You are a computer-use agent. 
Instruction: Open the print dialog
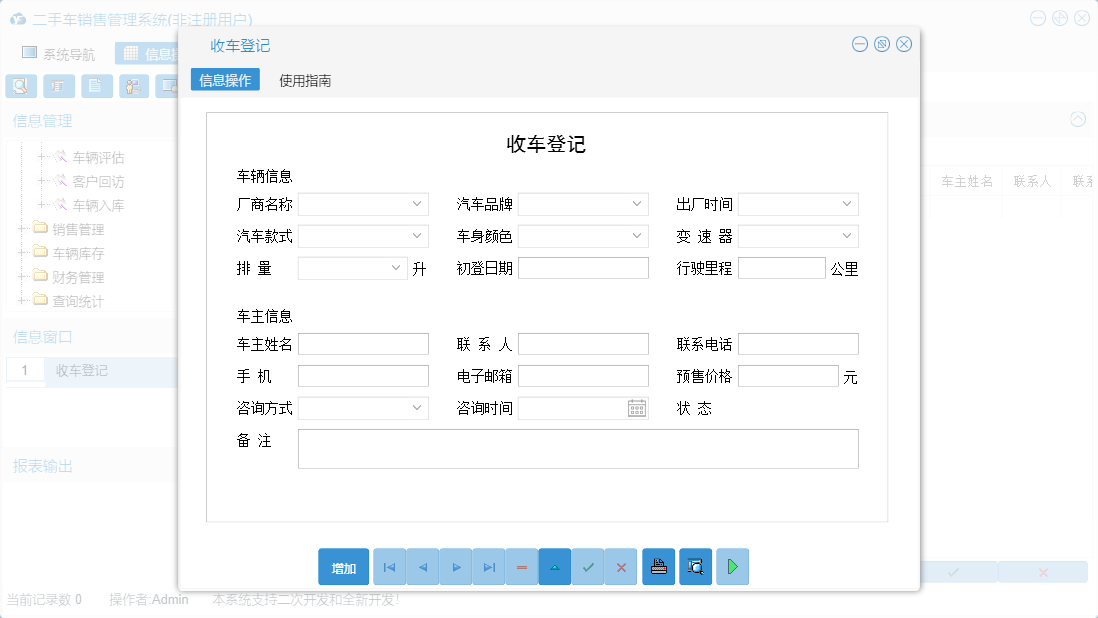point(658,567)
